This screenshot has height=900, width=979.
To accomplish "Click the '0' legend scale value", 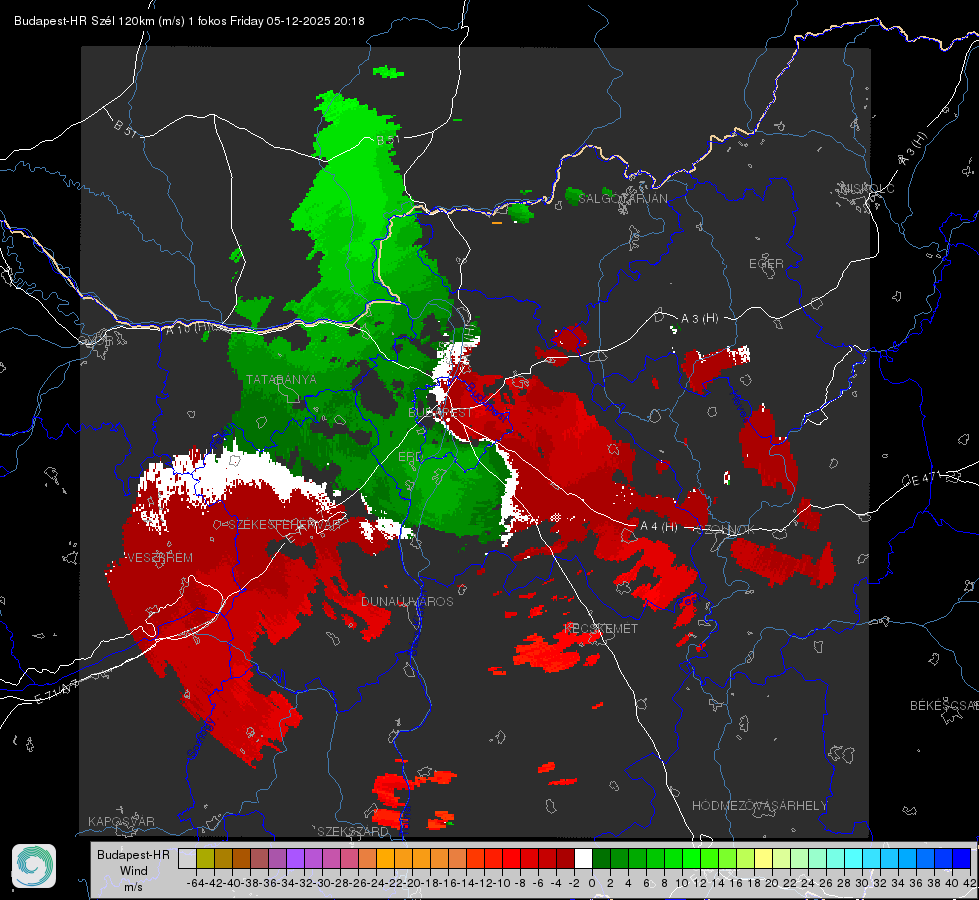I will [592, 883].
